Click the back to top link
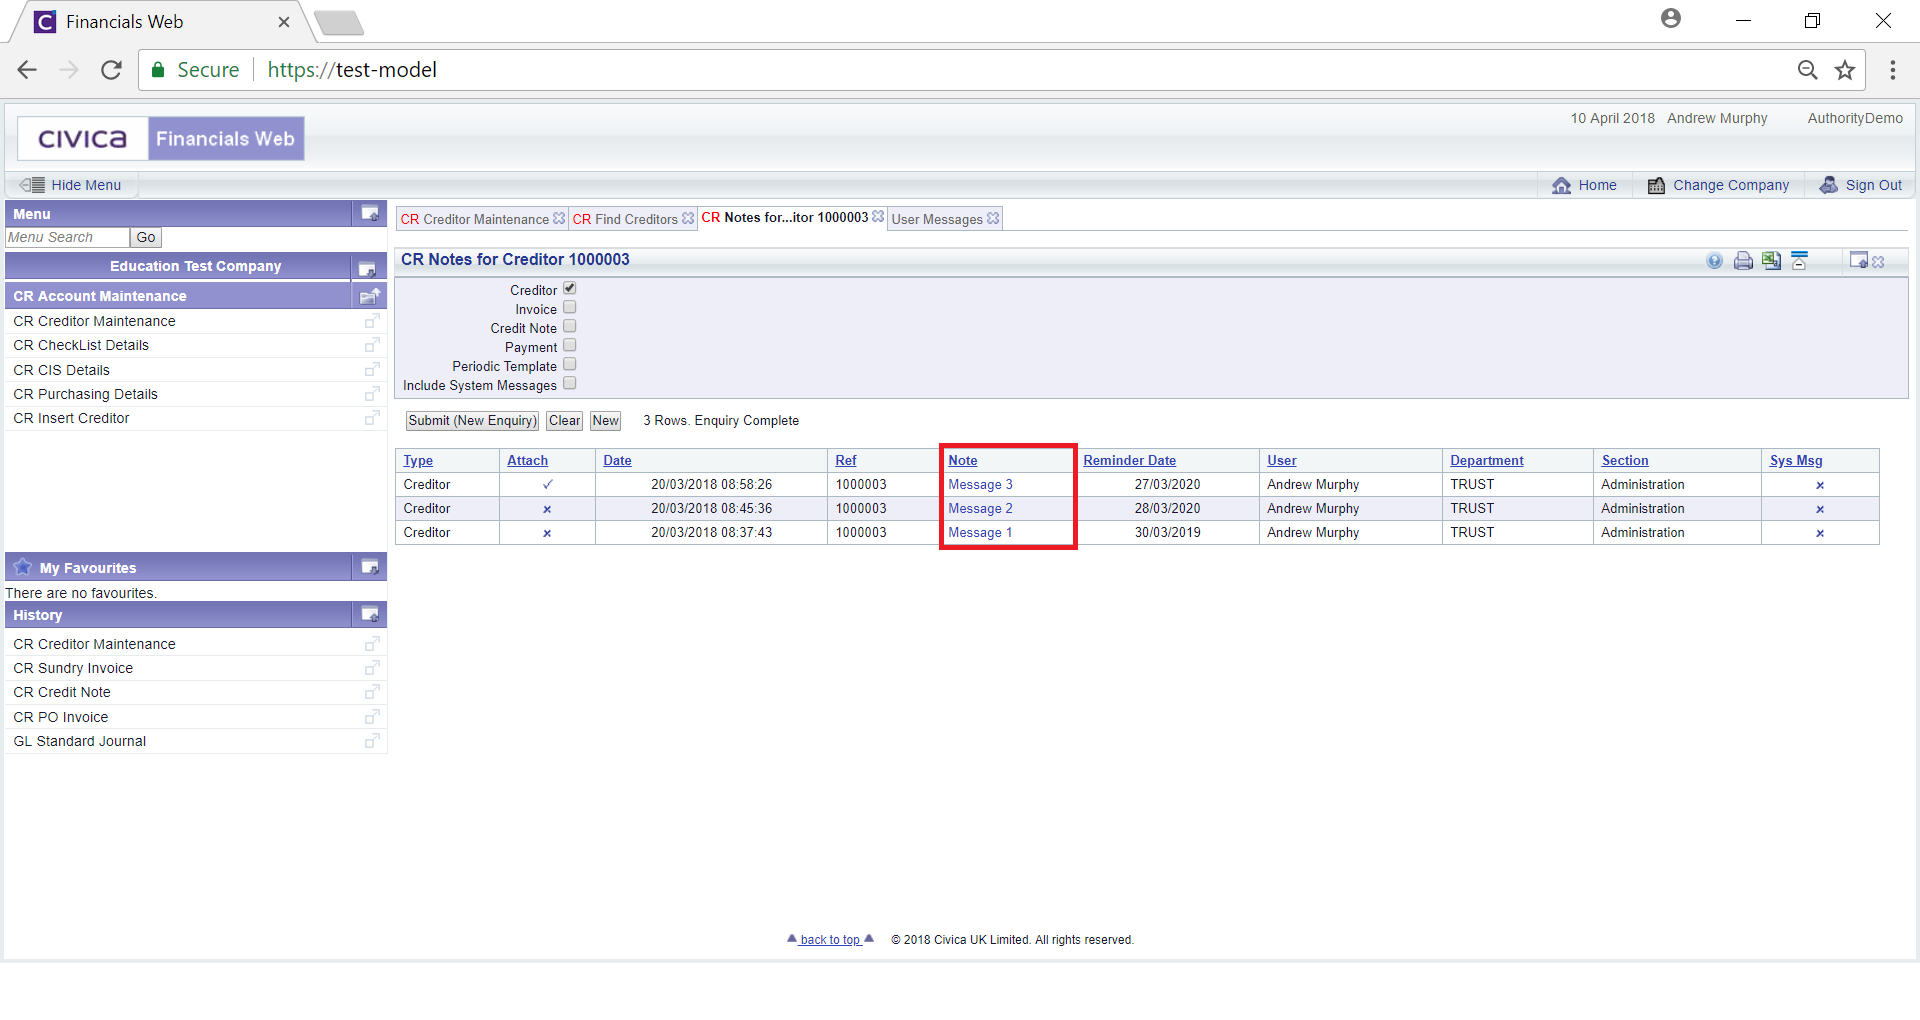 [x=830, y=940]
